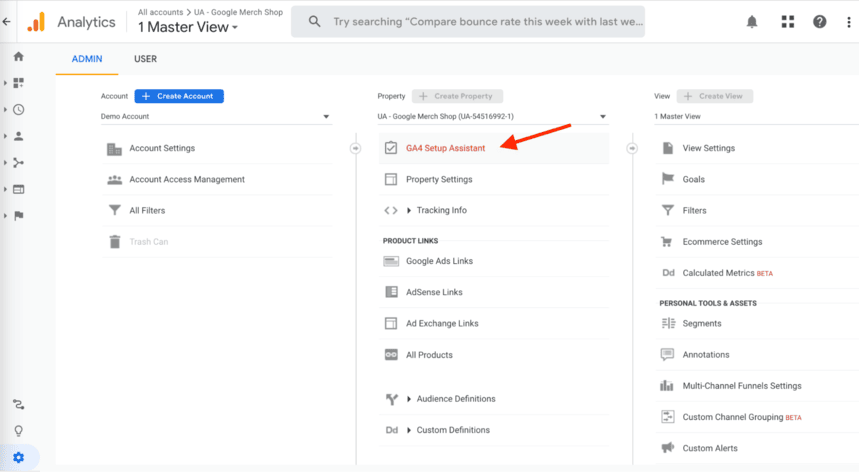Open the Demo Account dropdown
The height and width of the screenshot is (472, 859).
(x=215, y=117)
